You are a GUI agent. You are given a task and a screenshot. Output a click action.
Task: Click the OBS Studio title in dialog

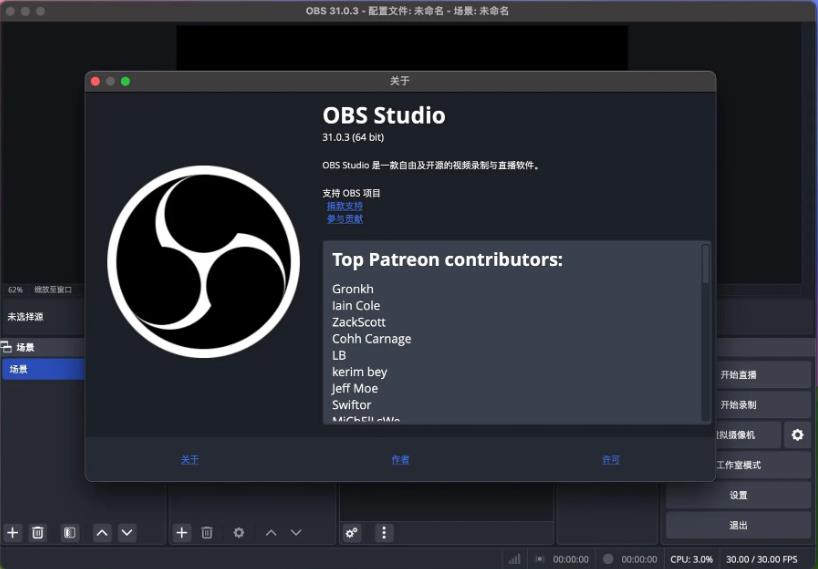click(x=384, y=115)
